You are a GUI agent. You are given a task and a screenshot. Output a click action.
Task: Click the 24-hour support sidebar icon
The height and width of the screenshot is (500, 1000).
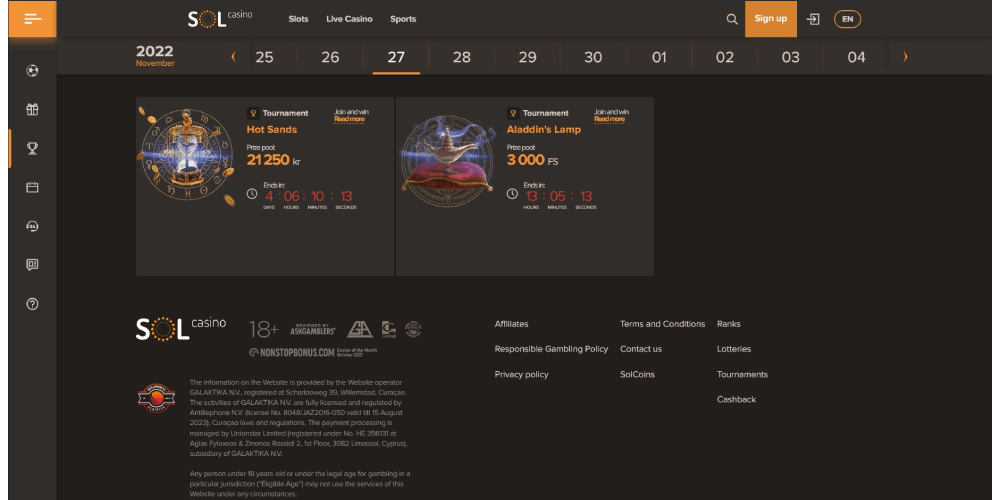[x=32, y=226]
